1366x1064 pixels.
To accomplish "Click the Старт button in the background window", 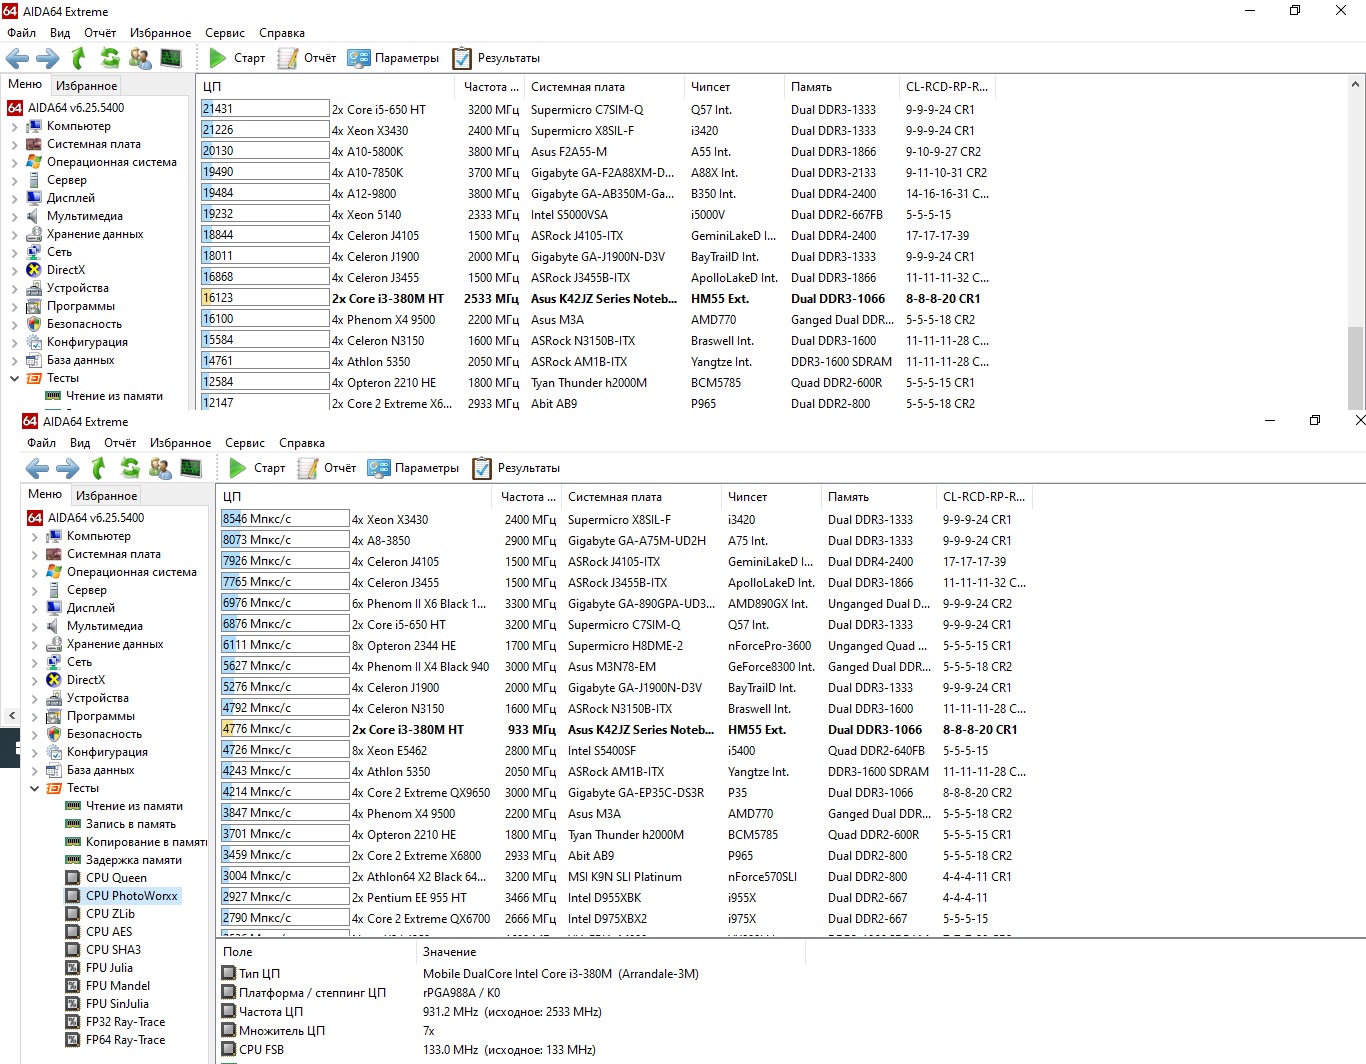I will [238, 58].
